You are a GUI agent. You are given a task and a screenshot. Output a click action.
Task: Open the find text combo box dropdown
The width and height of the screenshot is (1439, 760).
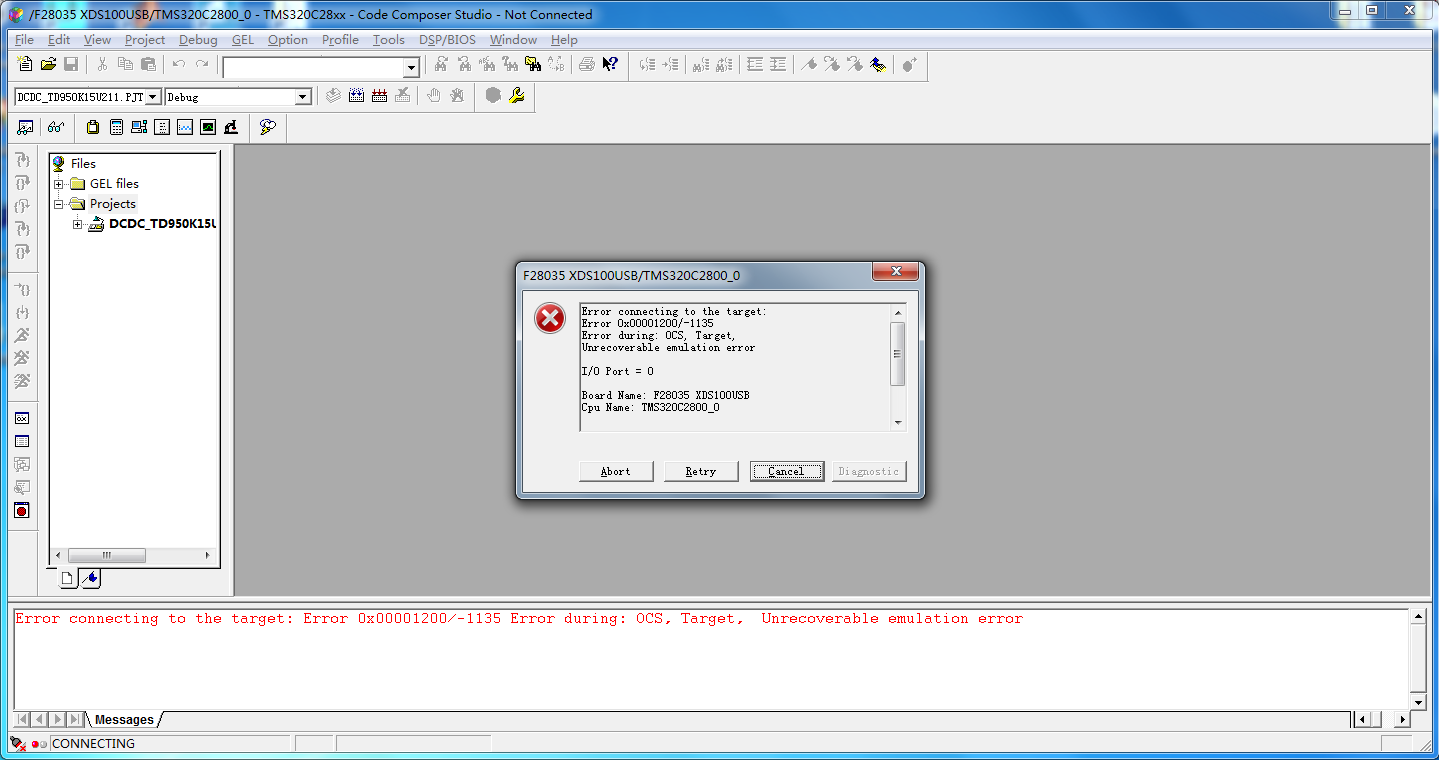[411, 67]
